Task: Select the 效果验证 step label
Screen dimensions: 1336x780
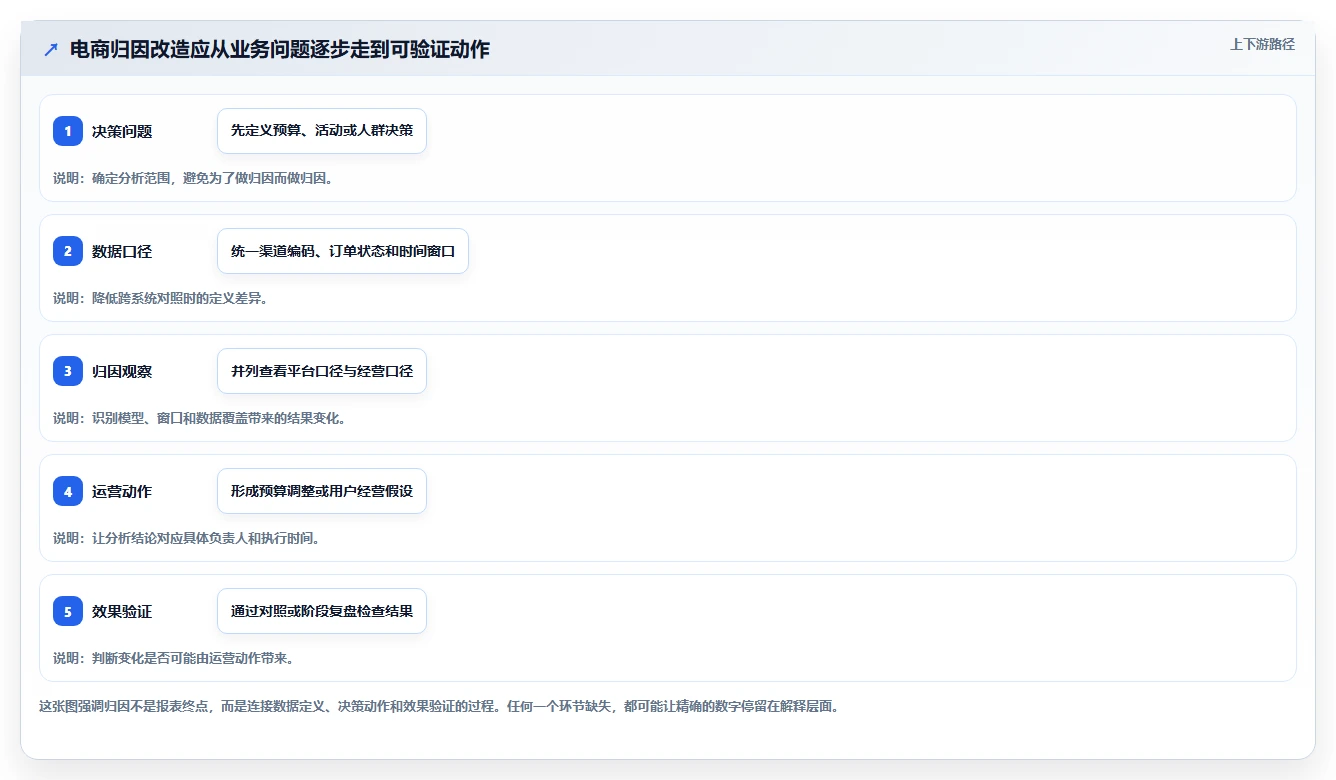Action: pyautogui.click(x=122, y=611)
